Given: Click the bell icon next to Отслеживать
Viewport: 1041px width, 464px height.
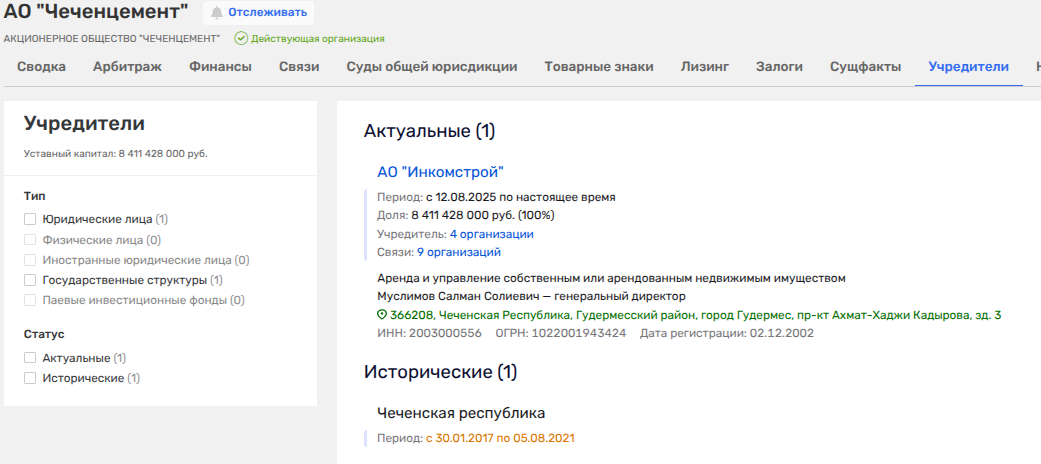Looking at the screenshot, I should point(217,13).
